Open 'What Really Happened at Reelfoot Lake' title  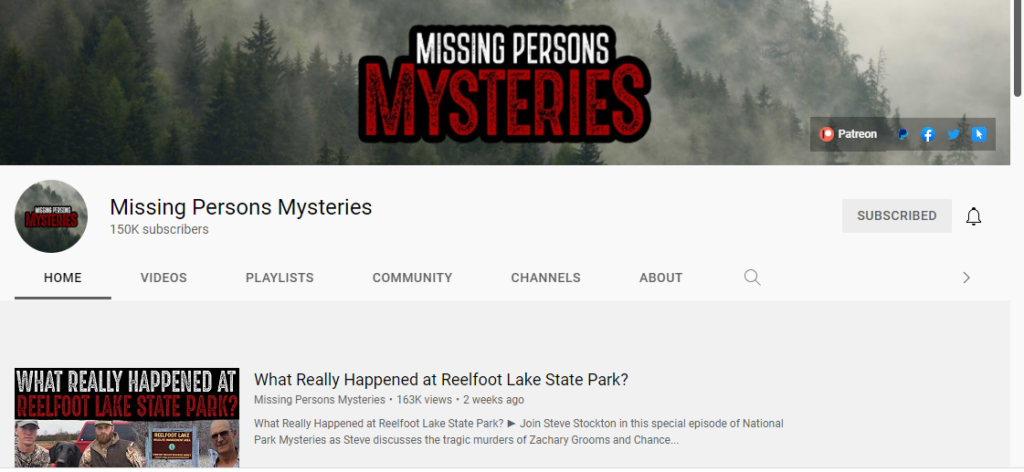(x=441, y=379)
